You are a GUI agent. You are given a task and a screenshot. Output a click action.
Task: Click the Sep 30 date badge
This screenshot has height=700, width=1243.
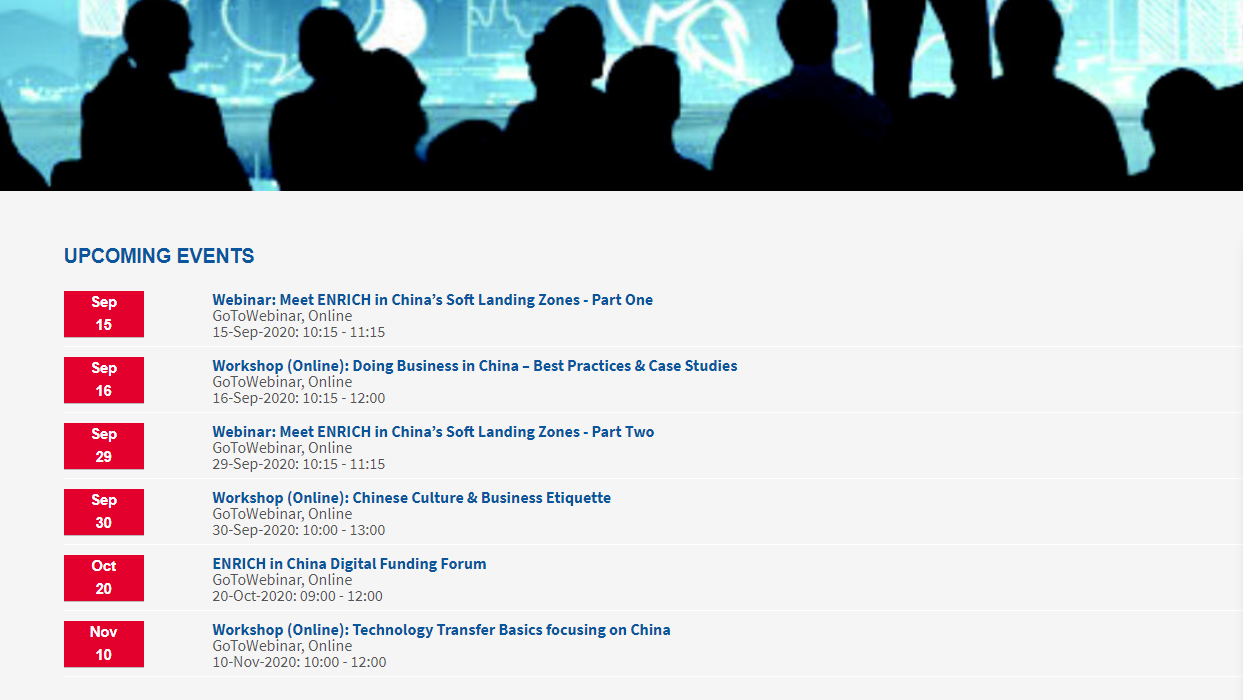(104, 512)
